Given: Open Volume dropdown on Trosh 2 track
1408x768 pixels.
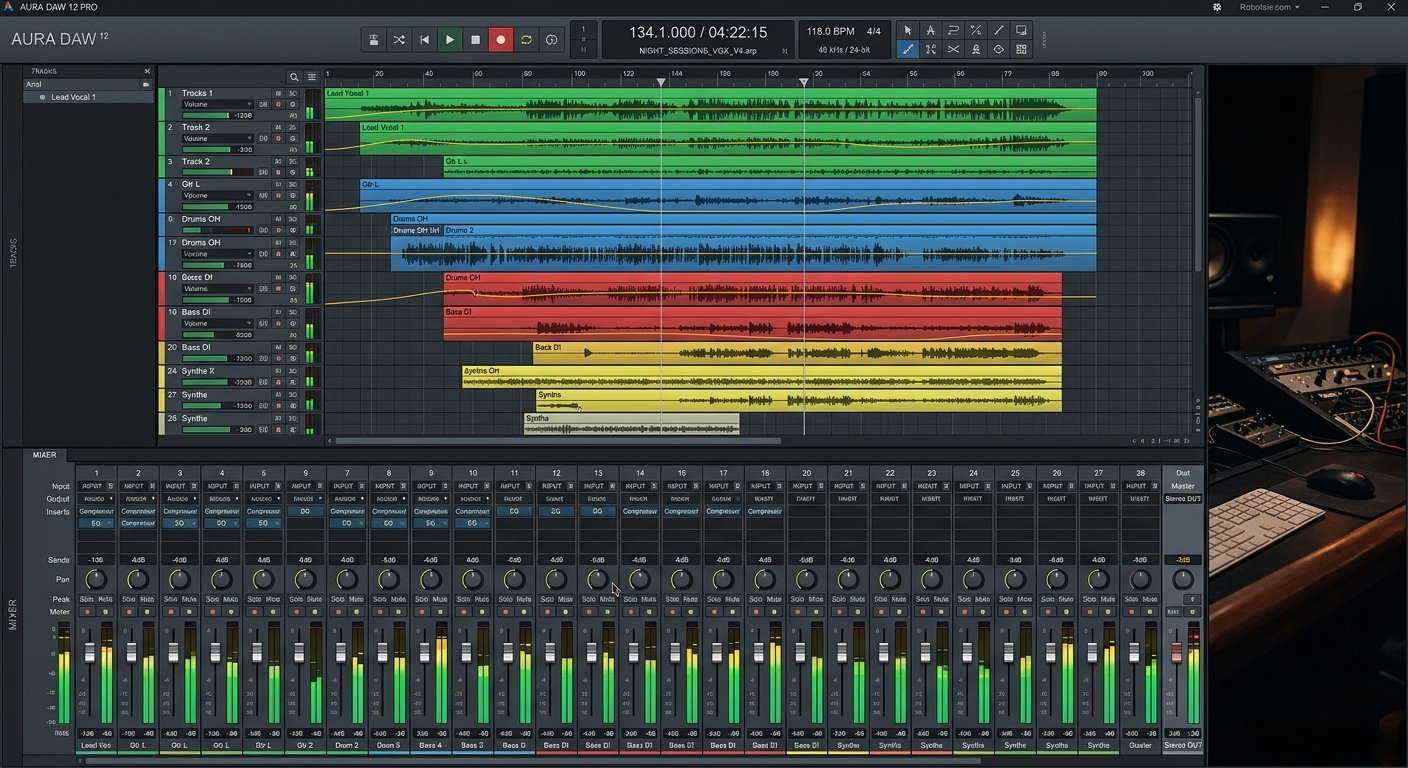Looking at the screenshot, I should 217,138.
